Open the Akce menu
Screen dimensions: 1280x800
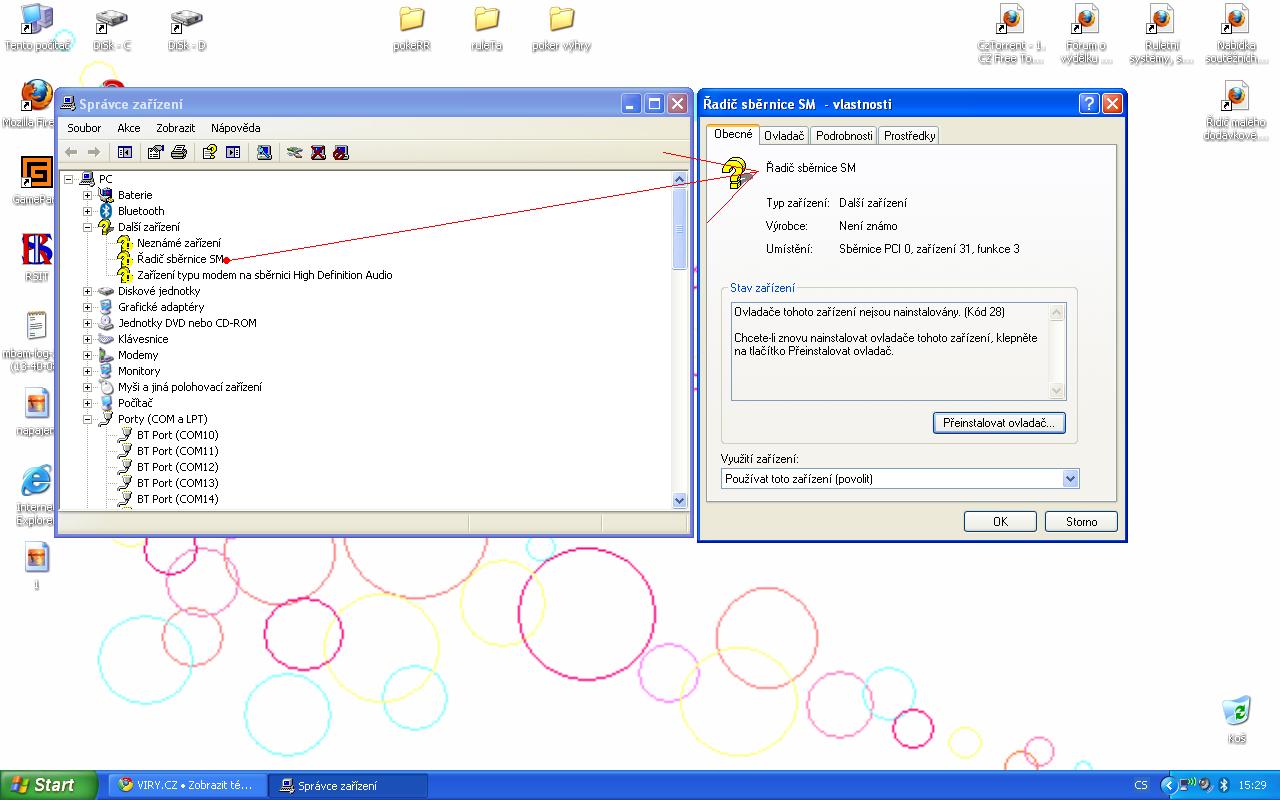[x=129, y=128]
